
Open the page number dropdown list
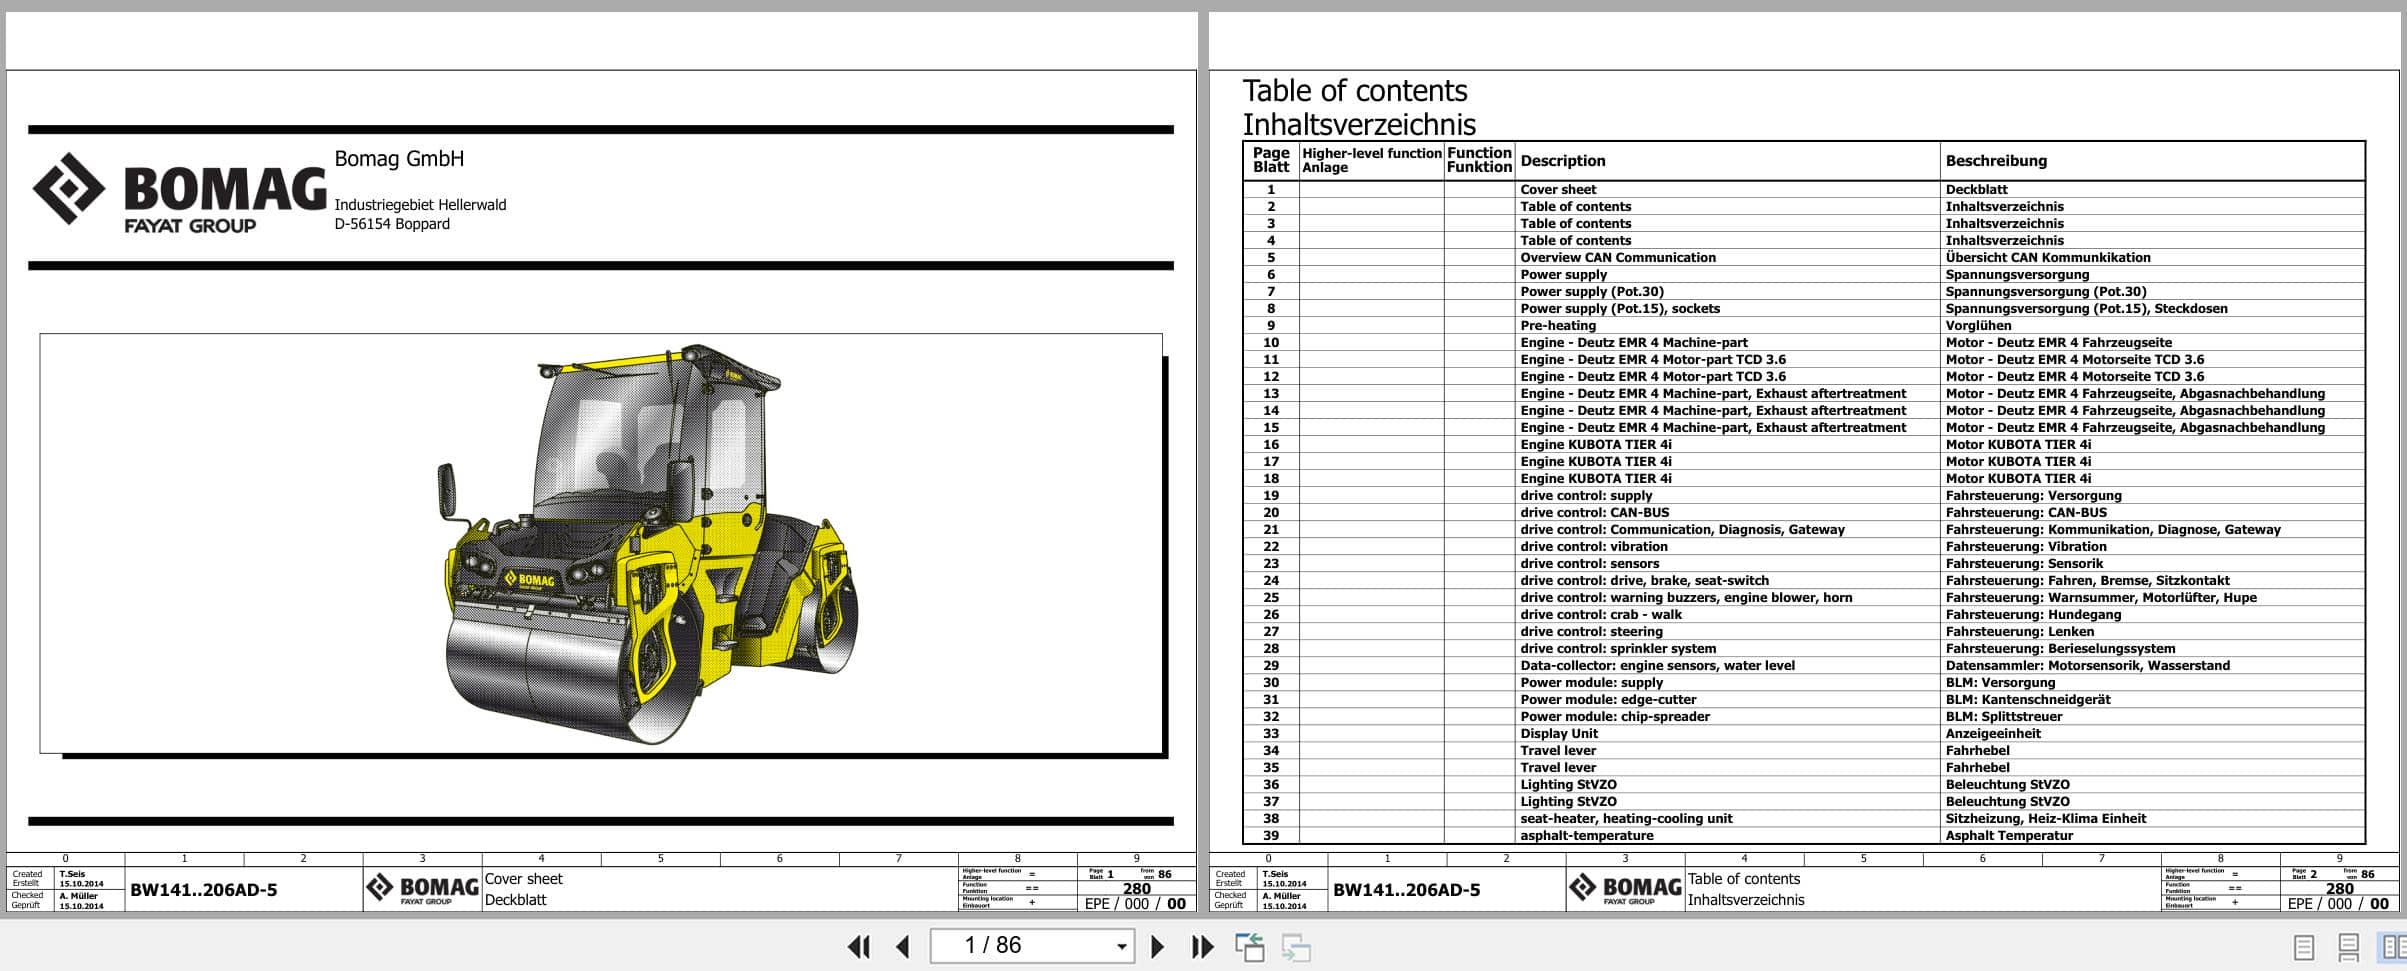(x=1120, y=945)
